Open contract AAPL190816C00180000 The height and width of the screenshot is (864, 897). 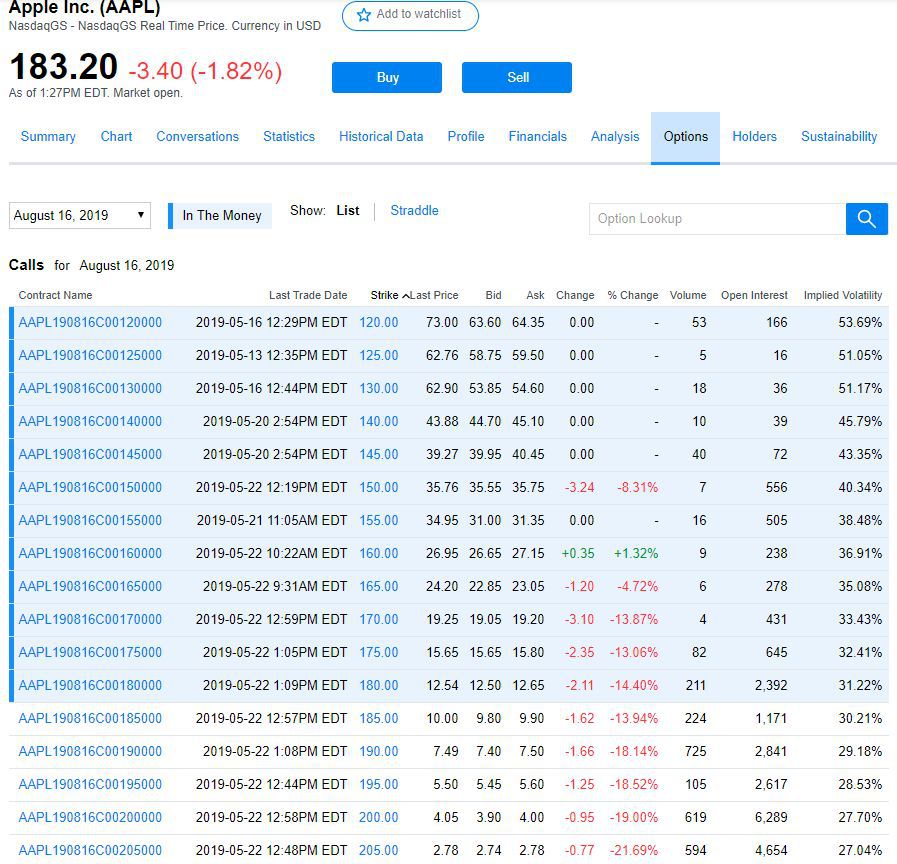click(x=87, y=685)
